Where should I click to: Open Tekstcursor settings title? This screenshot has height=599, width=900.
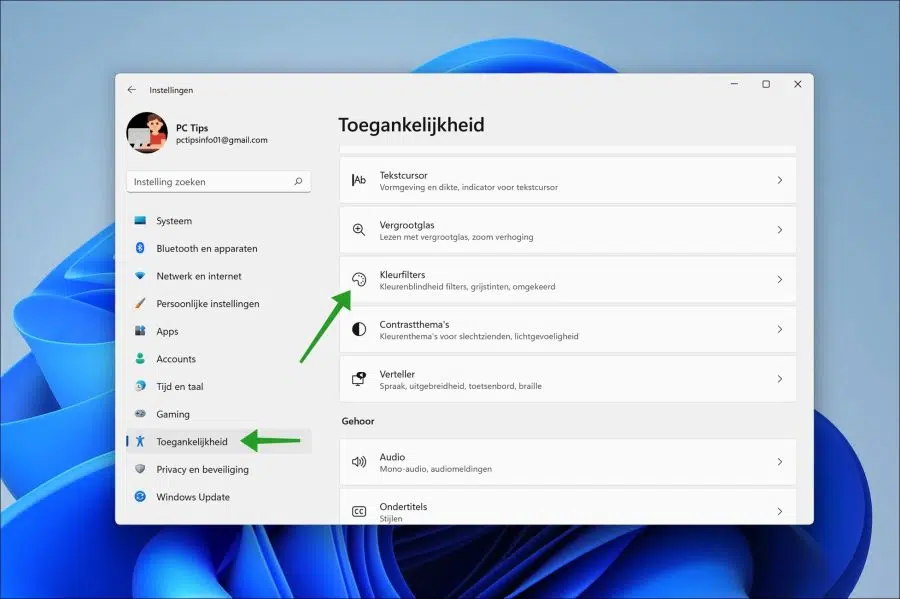(x=403, y=175)
